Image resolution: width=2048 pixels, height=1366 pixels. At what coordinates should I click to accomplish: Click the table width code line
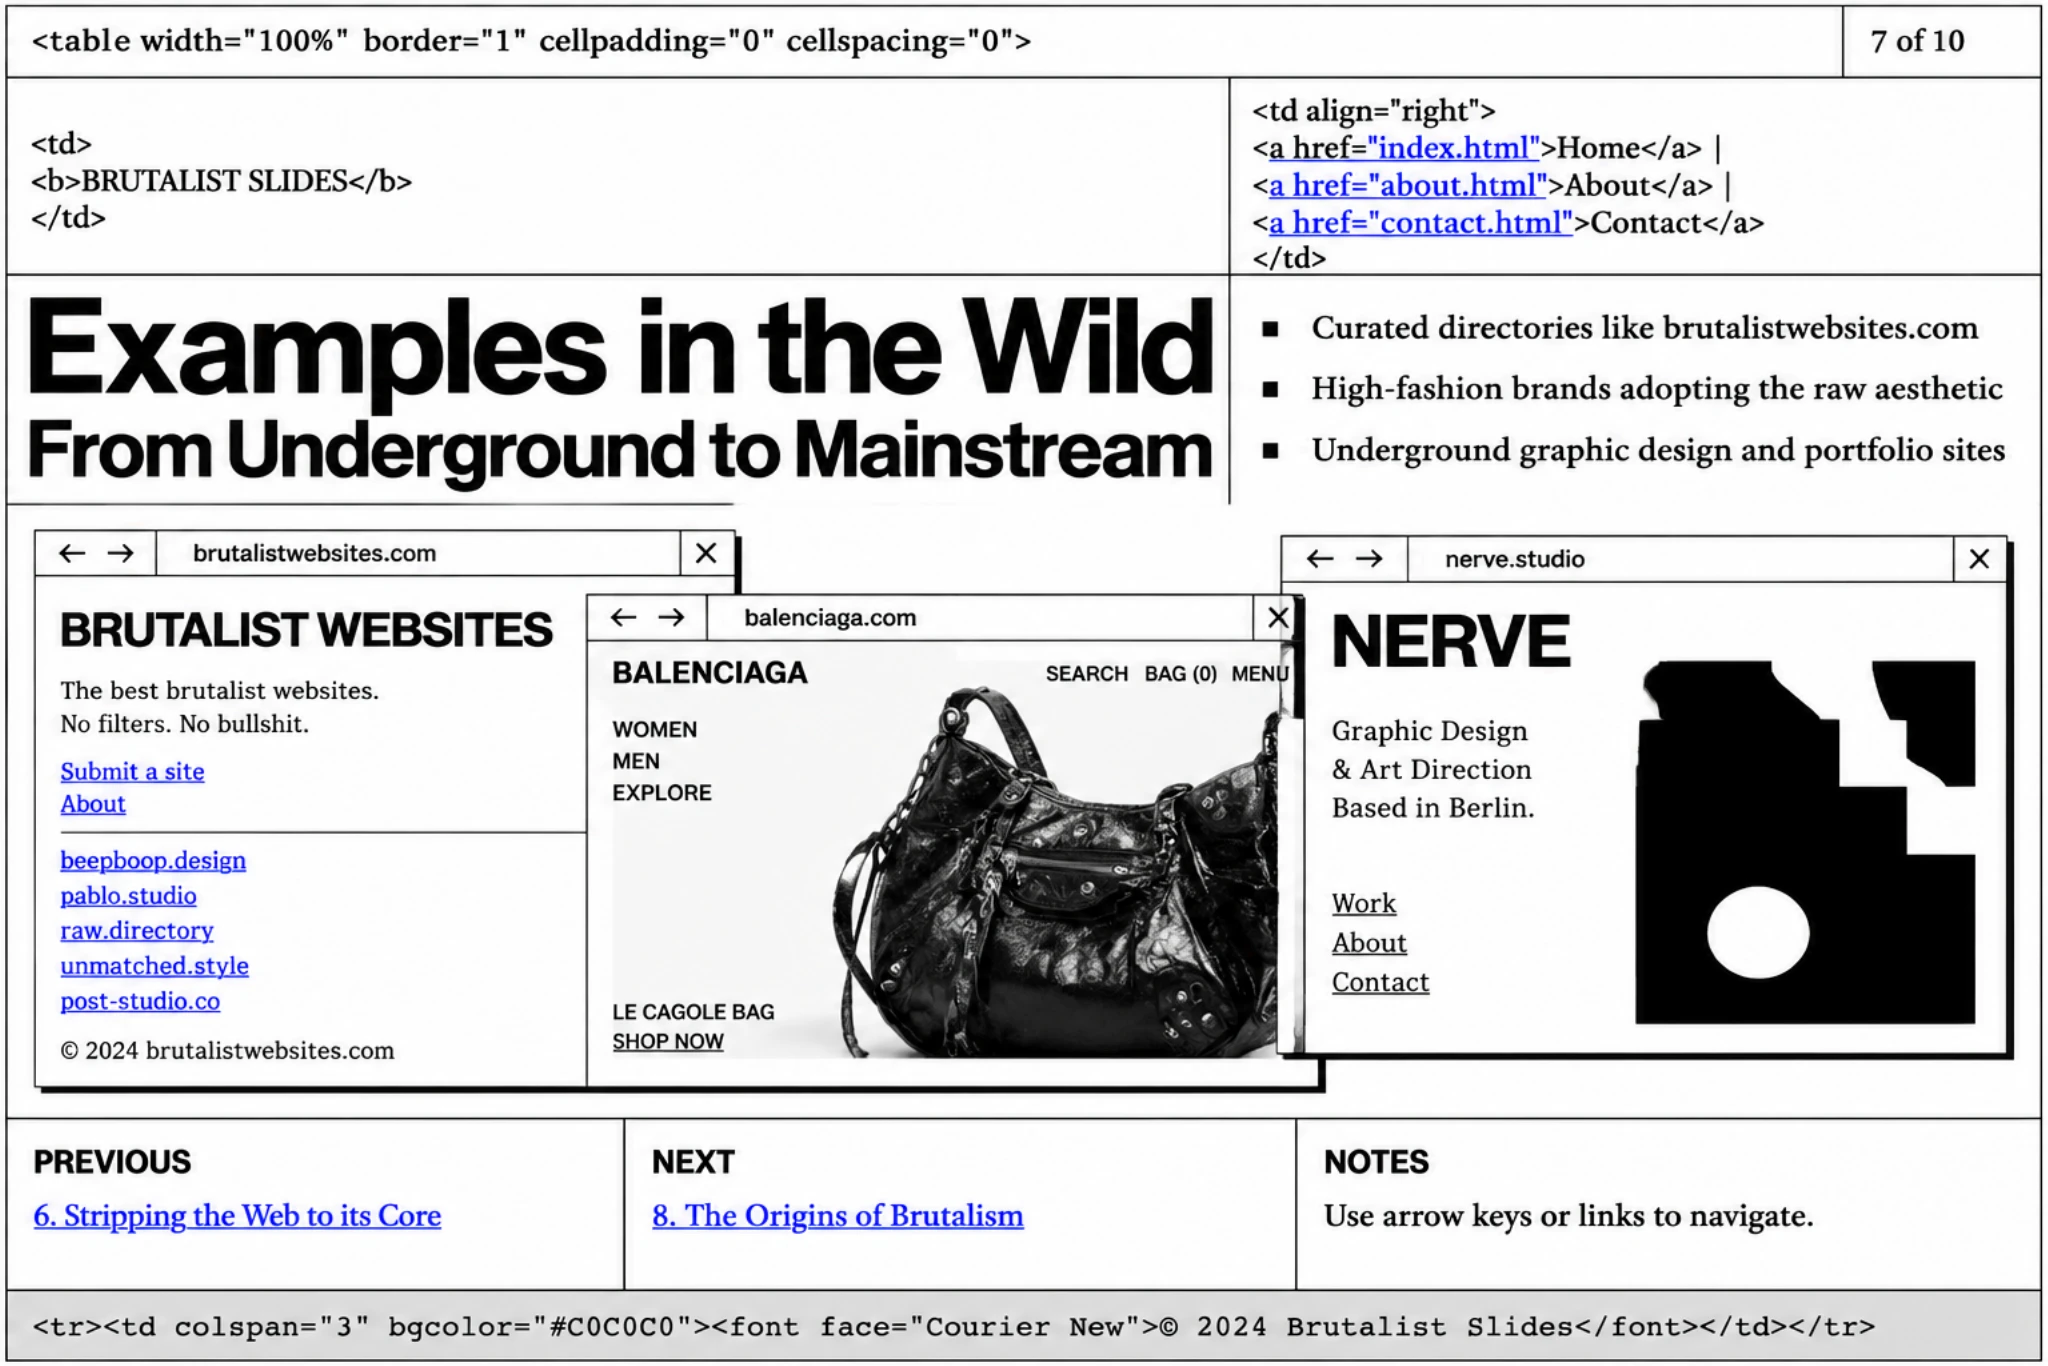pos(531,41)
